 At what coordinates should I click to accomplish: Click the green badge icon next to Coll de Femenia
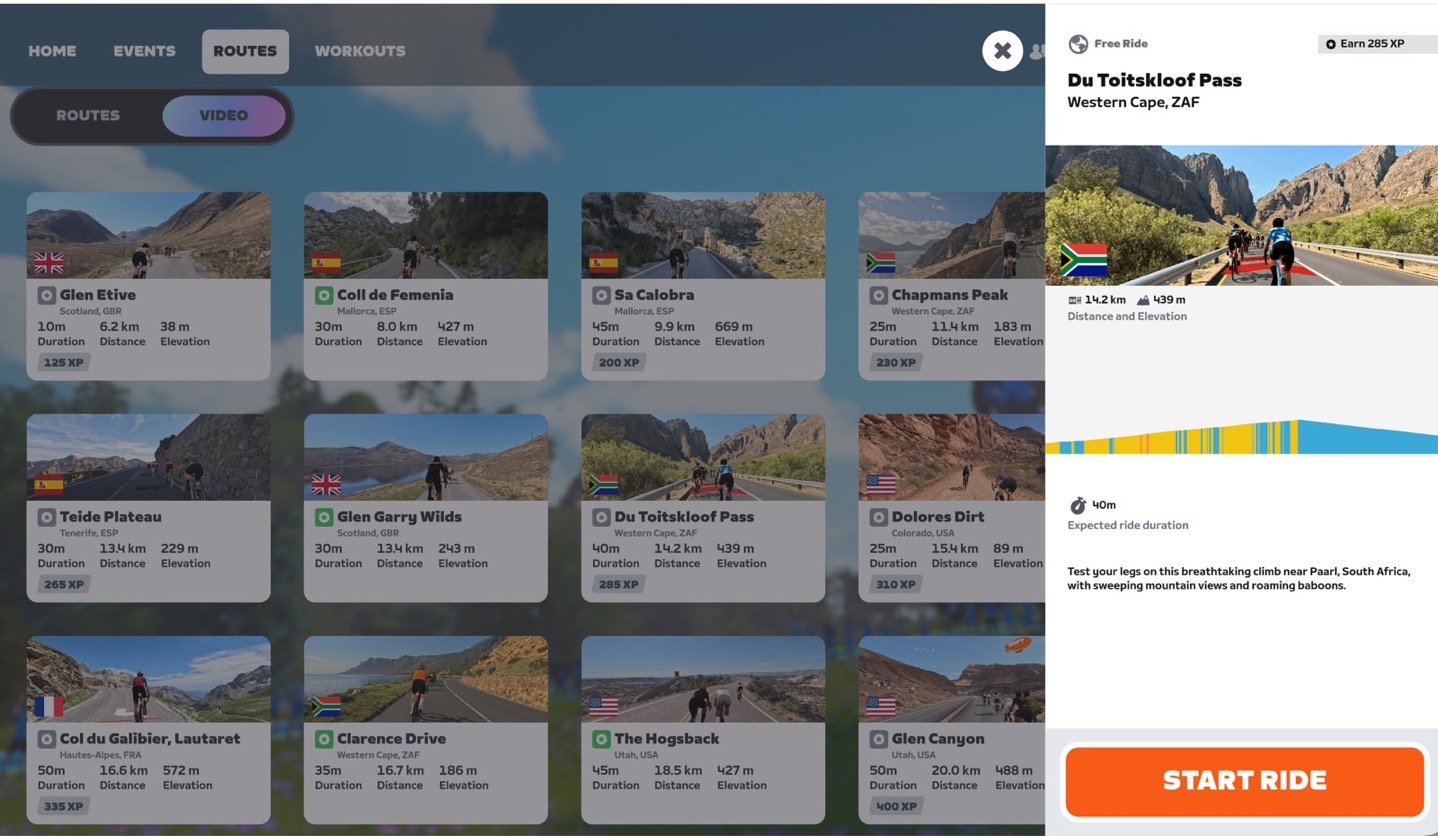(323, 295)
